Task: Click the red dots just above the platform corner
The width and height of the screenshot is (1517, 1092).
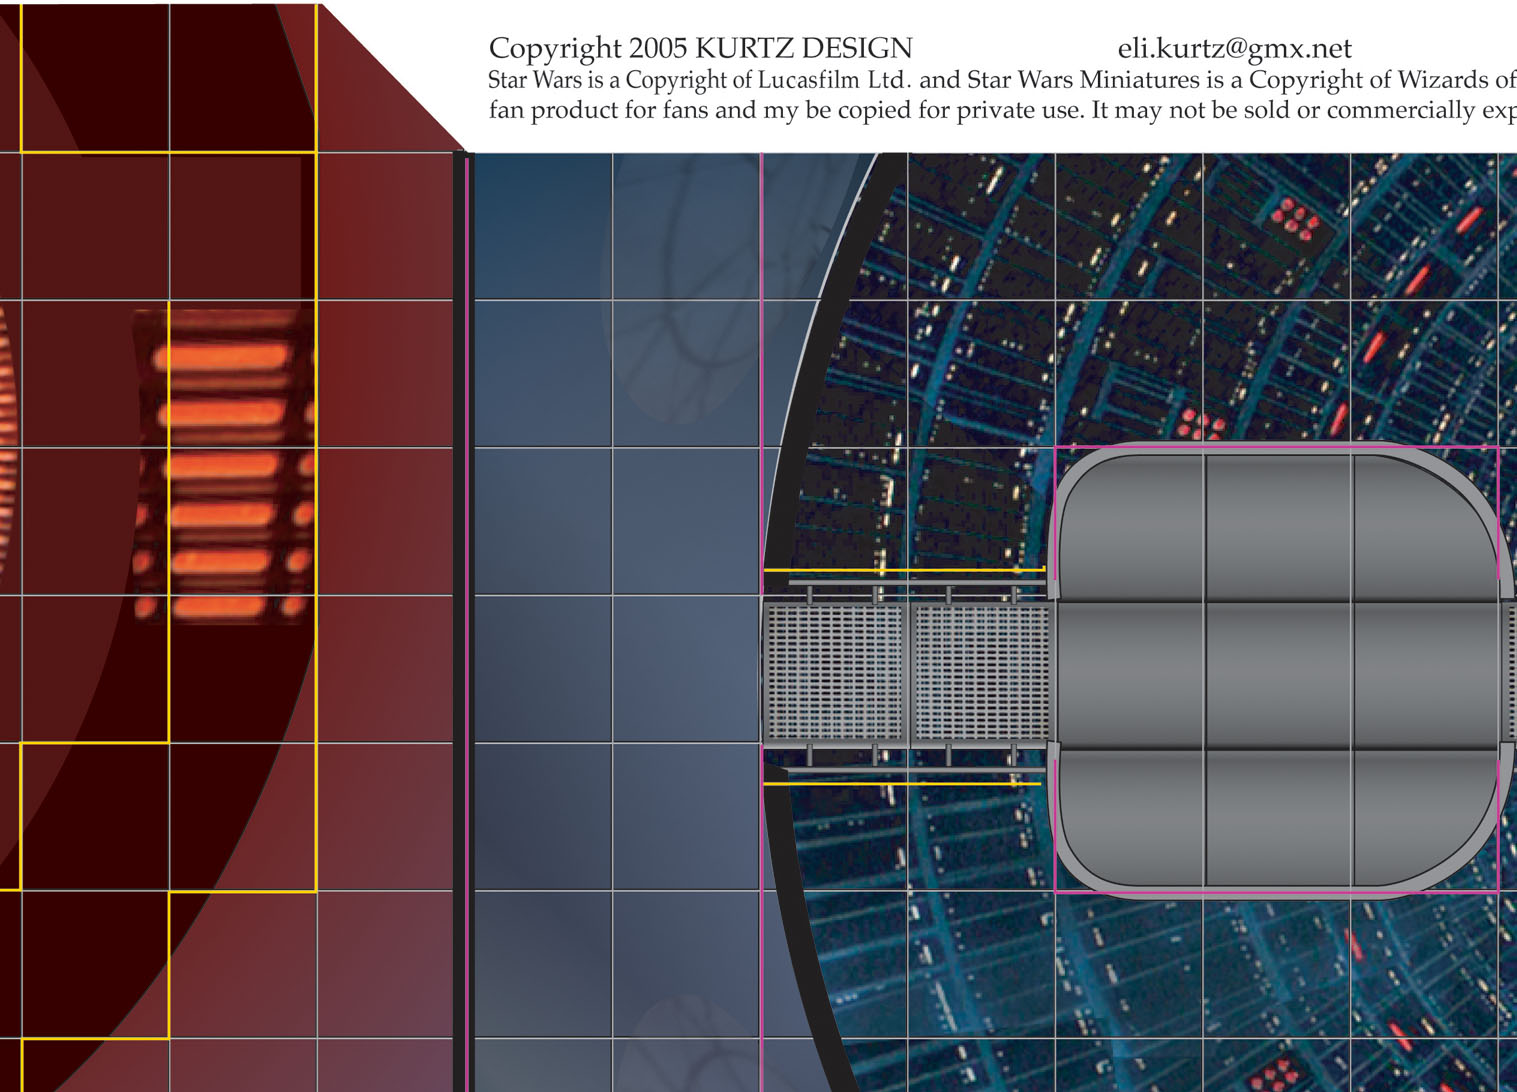Action: pyautogui.click(x=1200, y=424)
